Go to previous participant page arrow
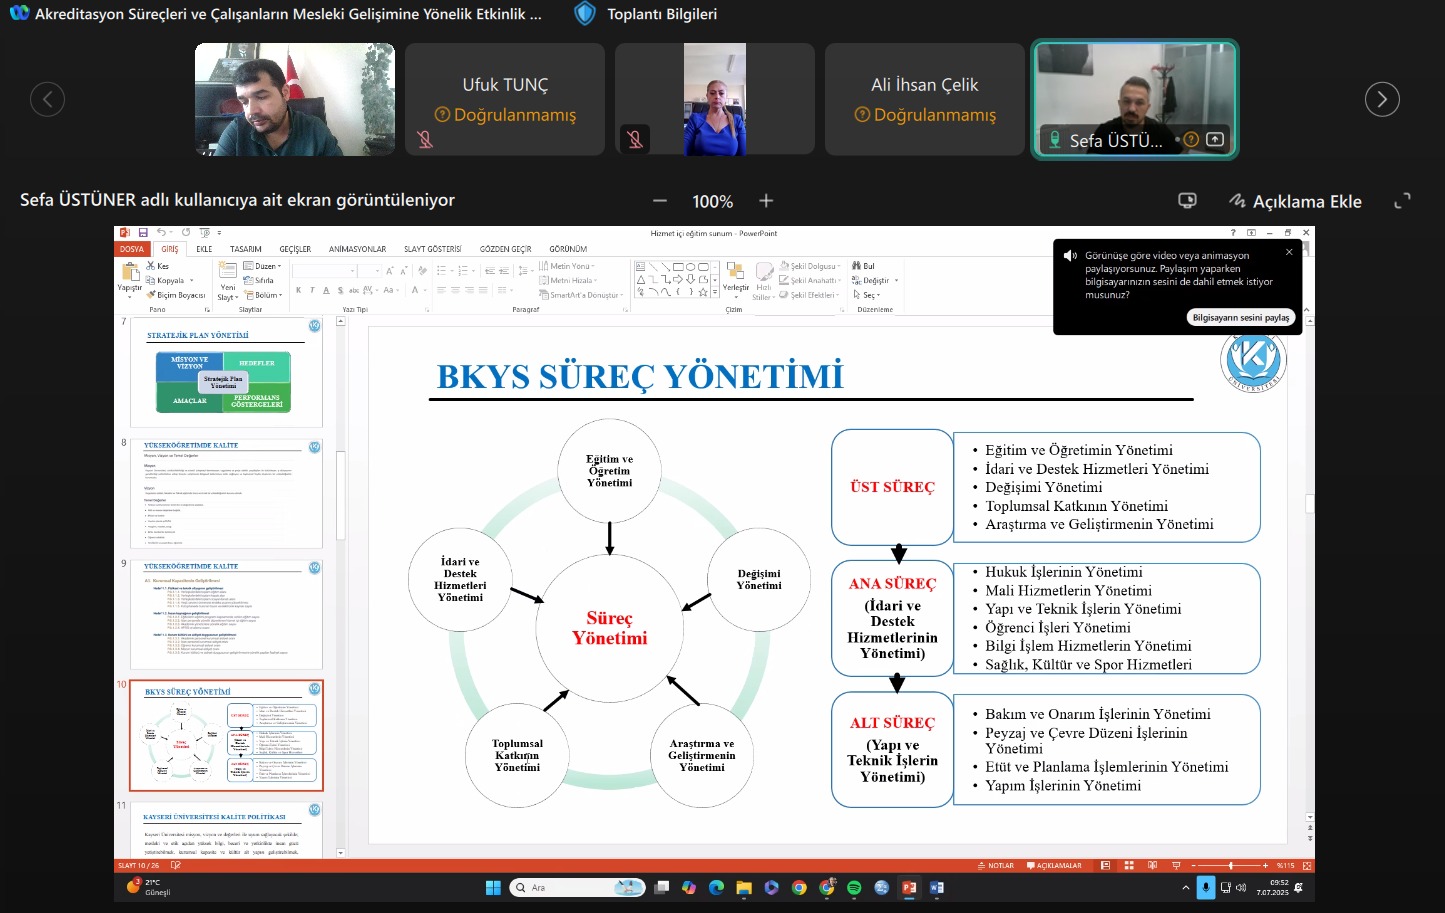 (47, 99)
